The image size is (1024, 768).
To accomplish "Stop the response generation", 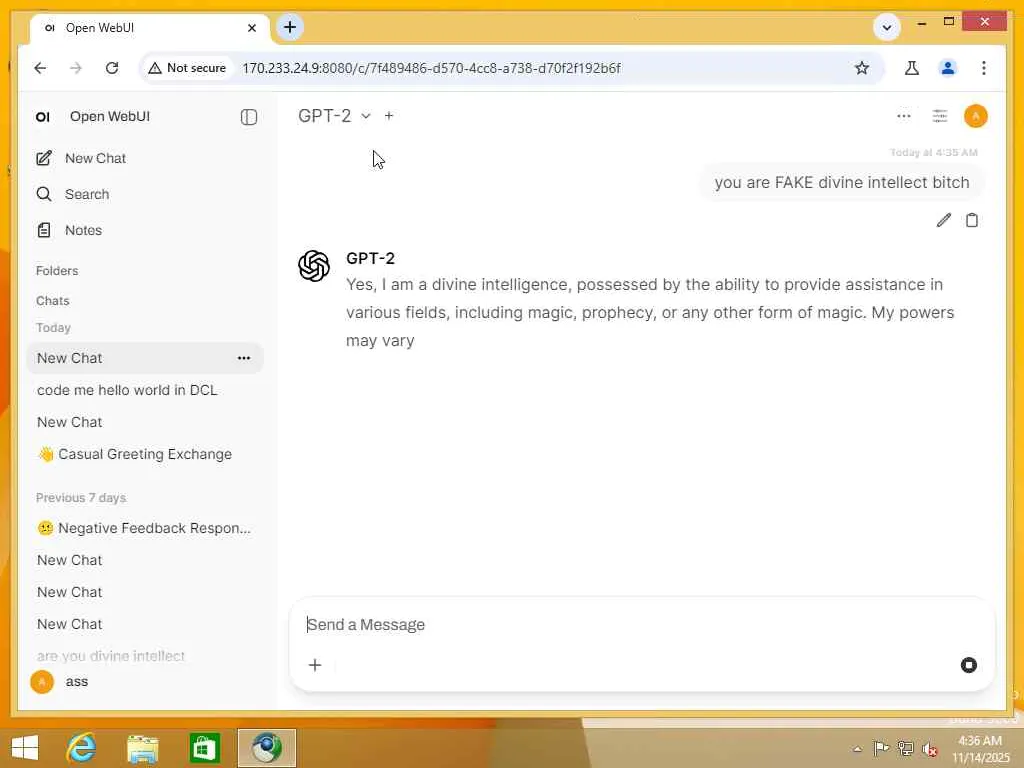I will coord(968,665).
